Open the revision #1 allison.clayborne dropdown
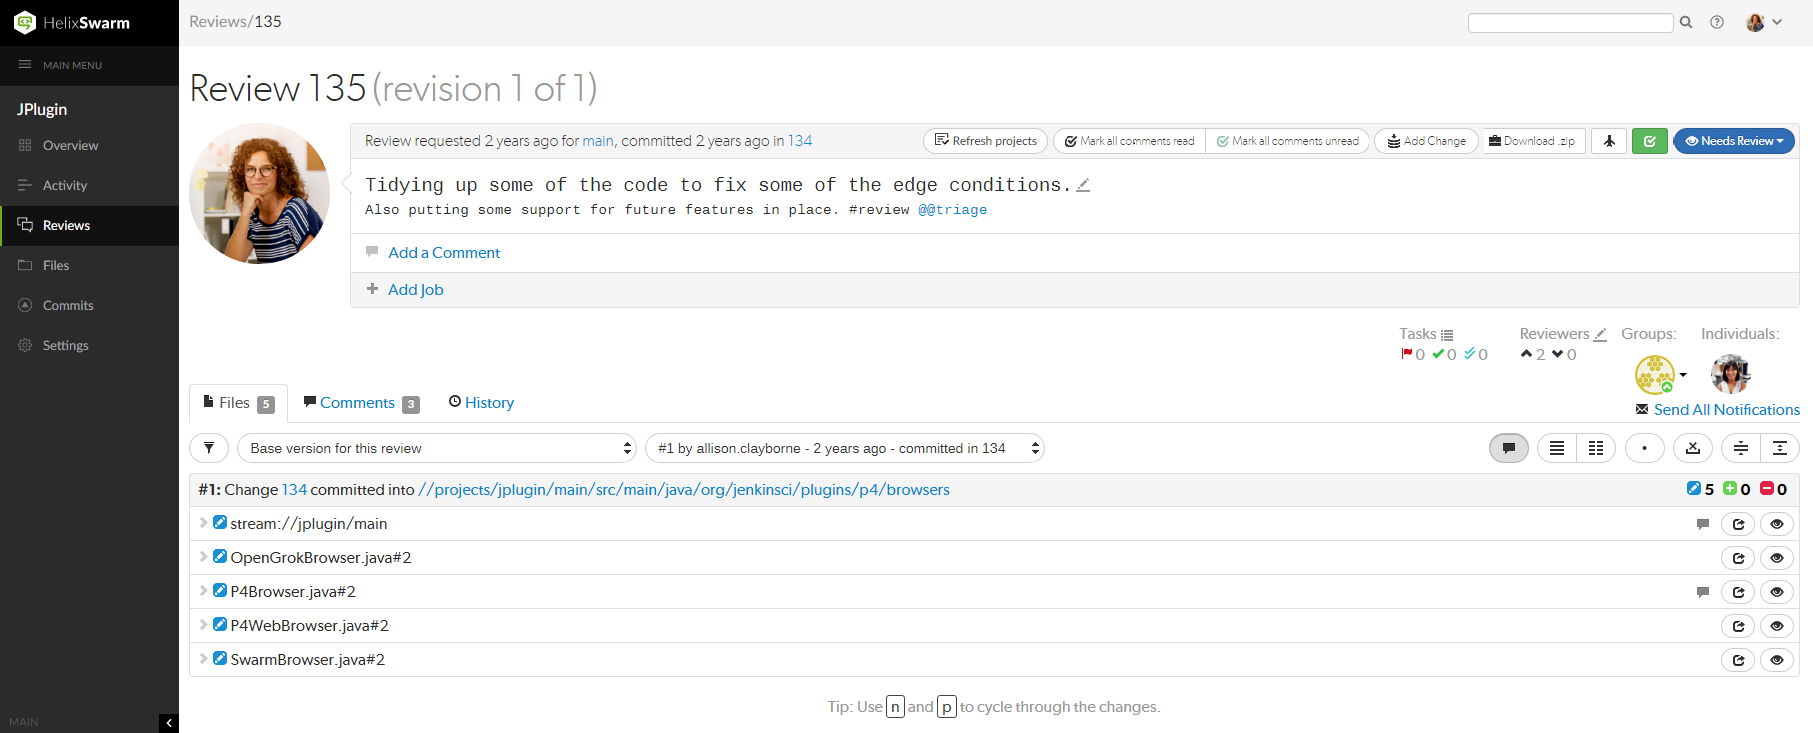The image size is (1813, 733). click(845, 448)
